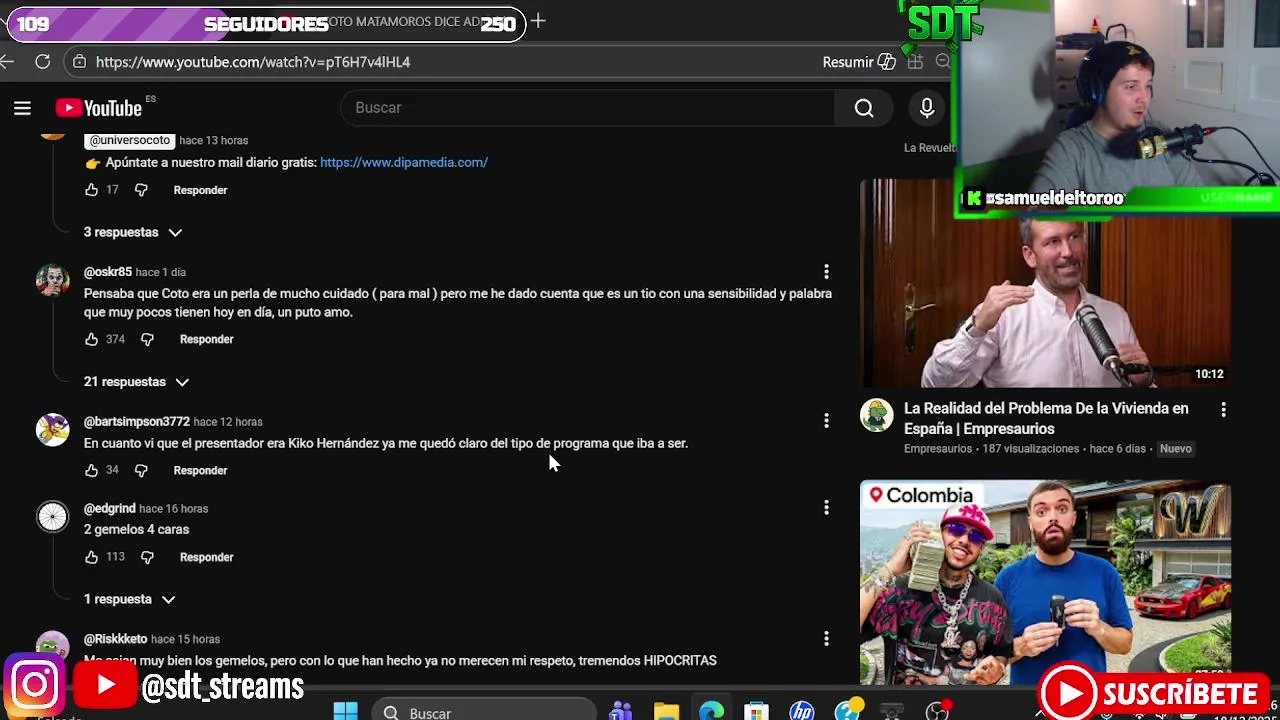
Task: Like the @edgrind comment
Action: pos(92,557)
